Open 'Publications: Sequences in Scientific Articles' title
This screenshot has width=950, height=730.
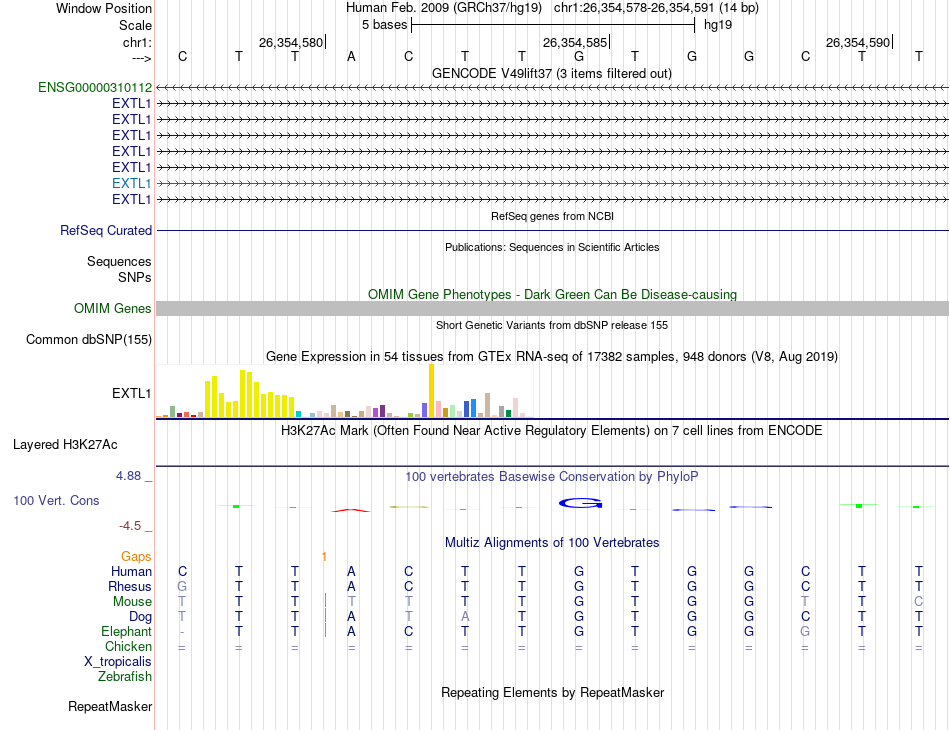(552, 247)
